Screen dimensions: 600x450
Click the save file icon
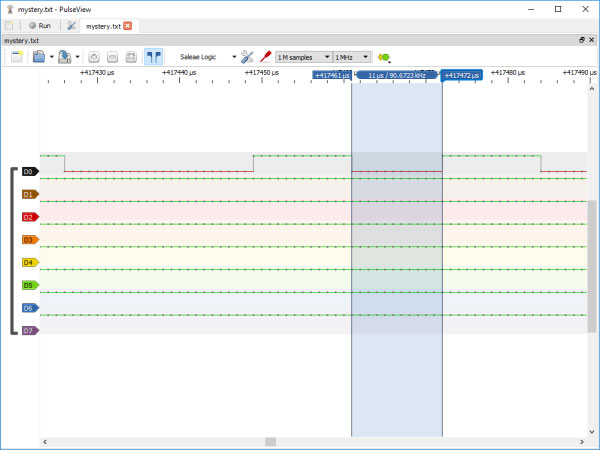[x=64, y=57]
